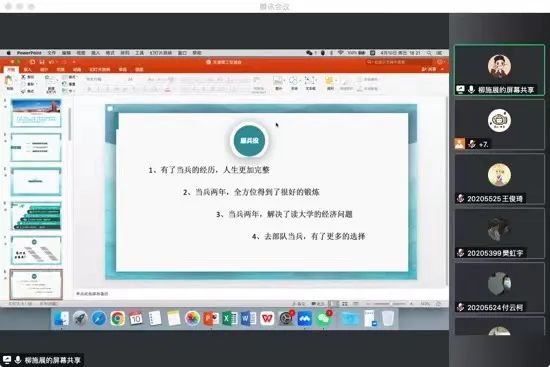Open Excel icon in the dock

229,319
